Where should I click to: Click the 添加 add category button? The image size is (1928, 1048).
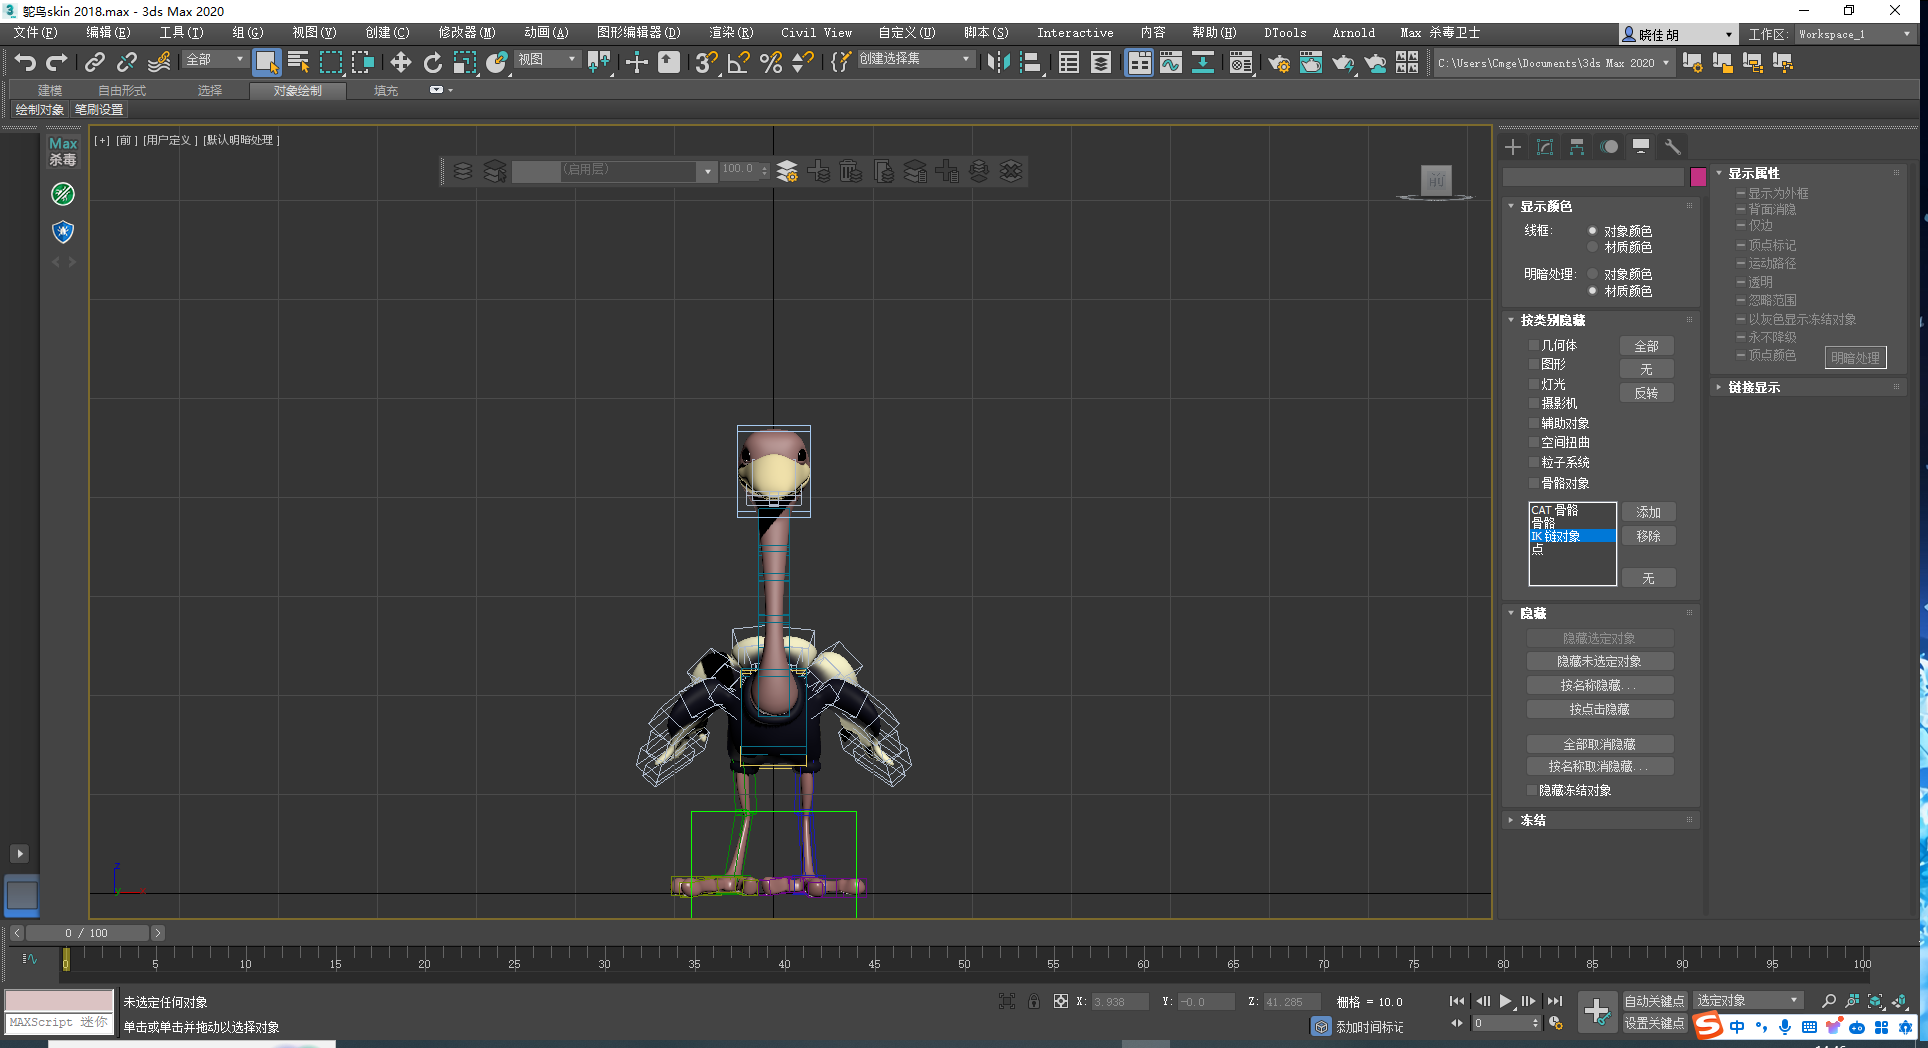point(1648,512)
